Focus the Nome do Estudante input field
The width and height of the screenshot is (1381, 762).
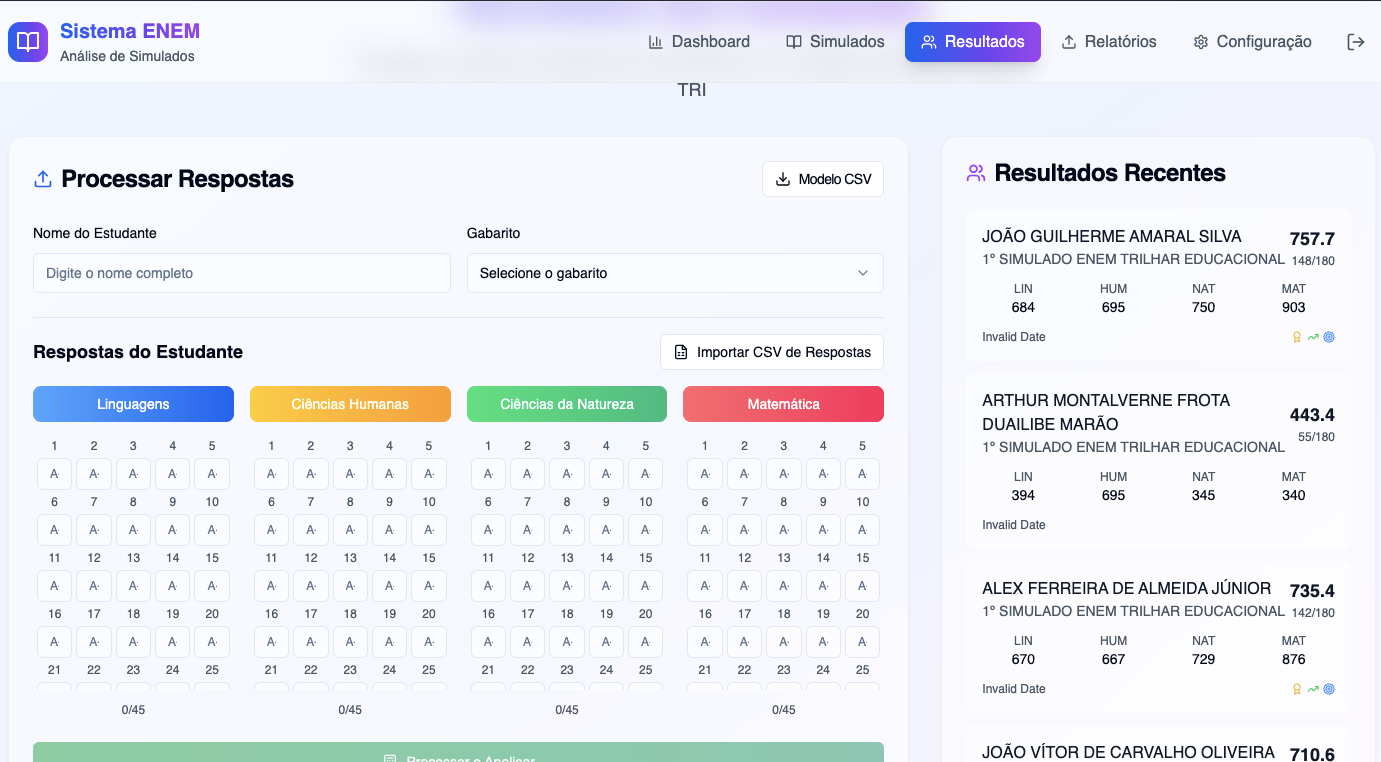pyautogui.click(x=241, y=273)
